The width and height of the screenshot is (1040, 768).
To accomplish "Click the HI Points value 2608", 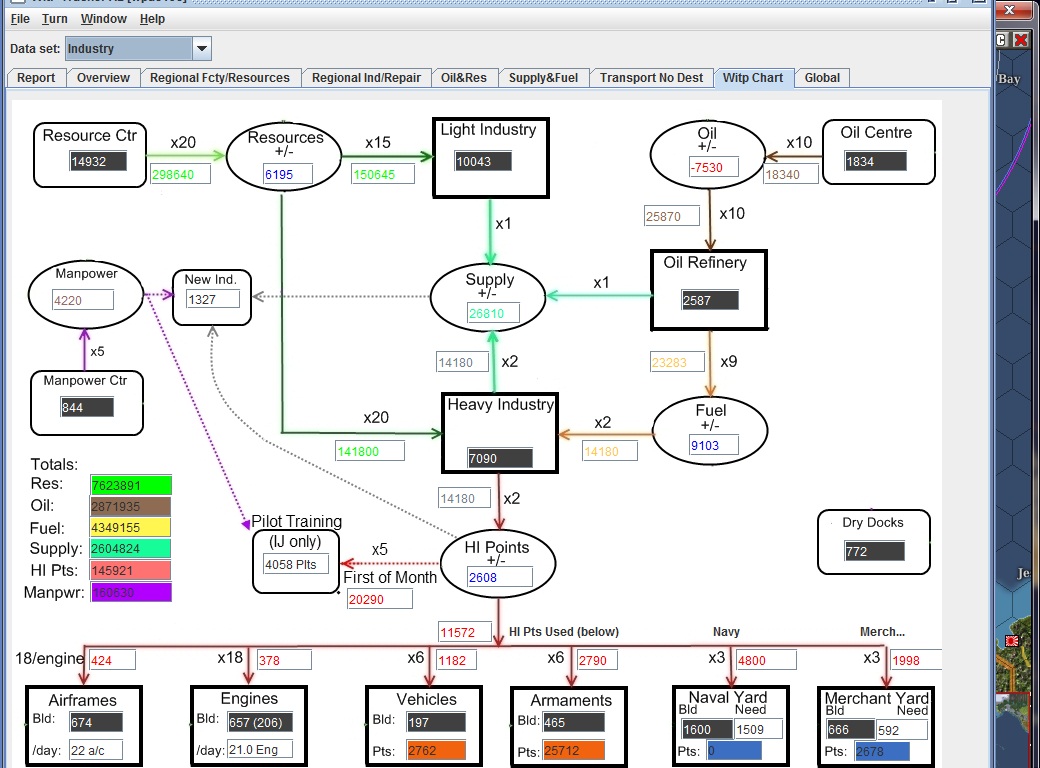I will coord(499,577).
